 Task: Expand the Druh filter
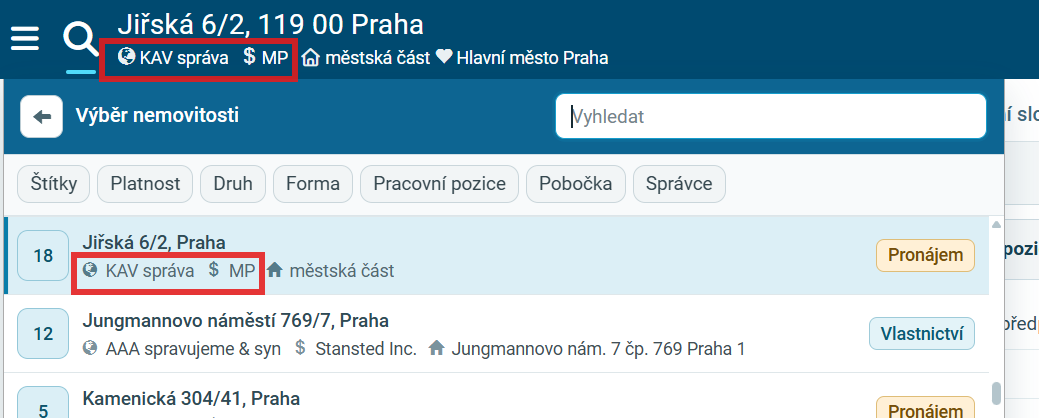[x=233, y=183]
